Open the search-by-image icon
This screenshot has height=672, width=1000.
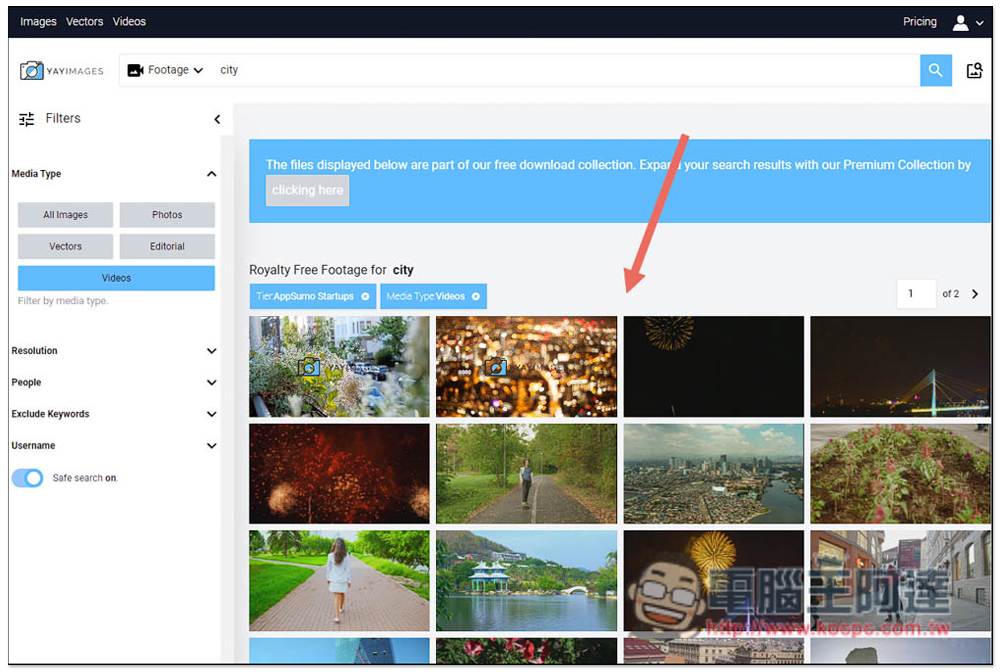coord(974,70)
